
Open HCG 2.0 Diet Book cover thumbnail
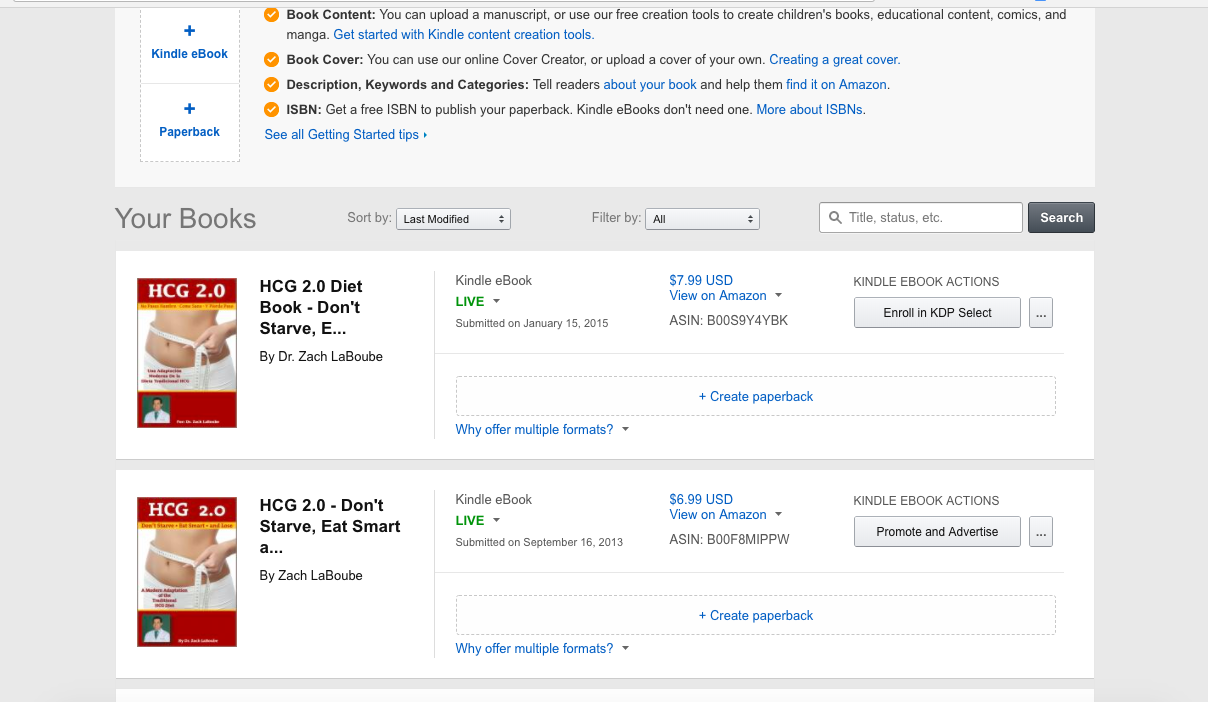tap(187, 353)
